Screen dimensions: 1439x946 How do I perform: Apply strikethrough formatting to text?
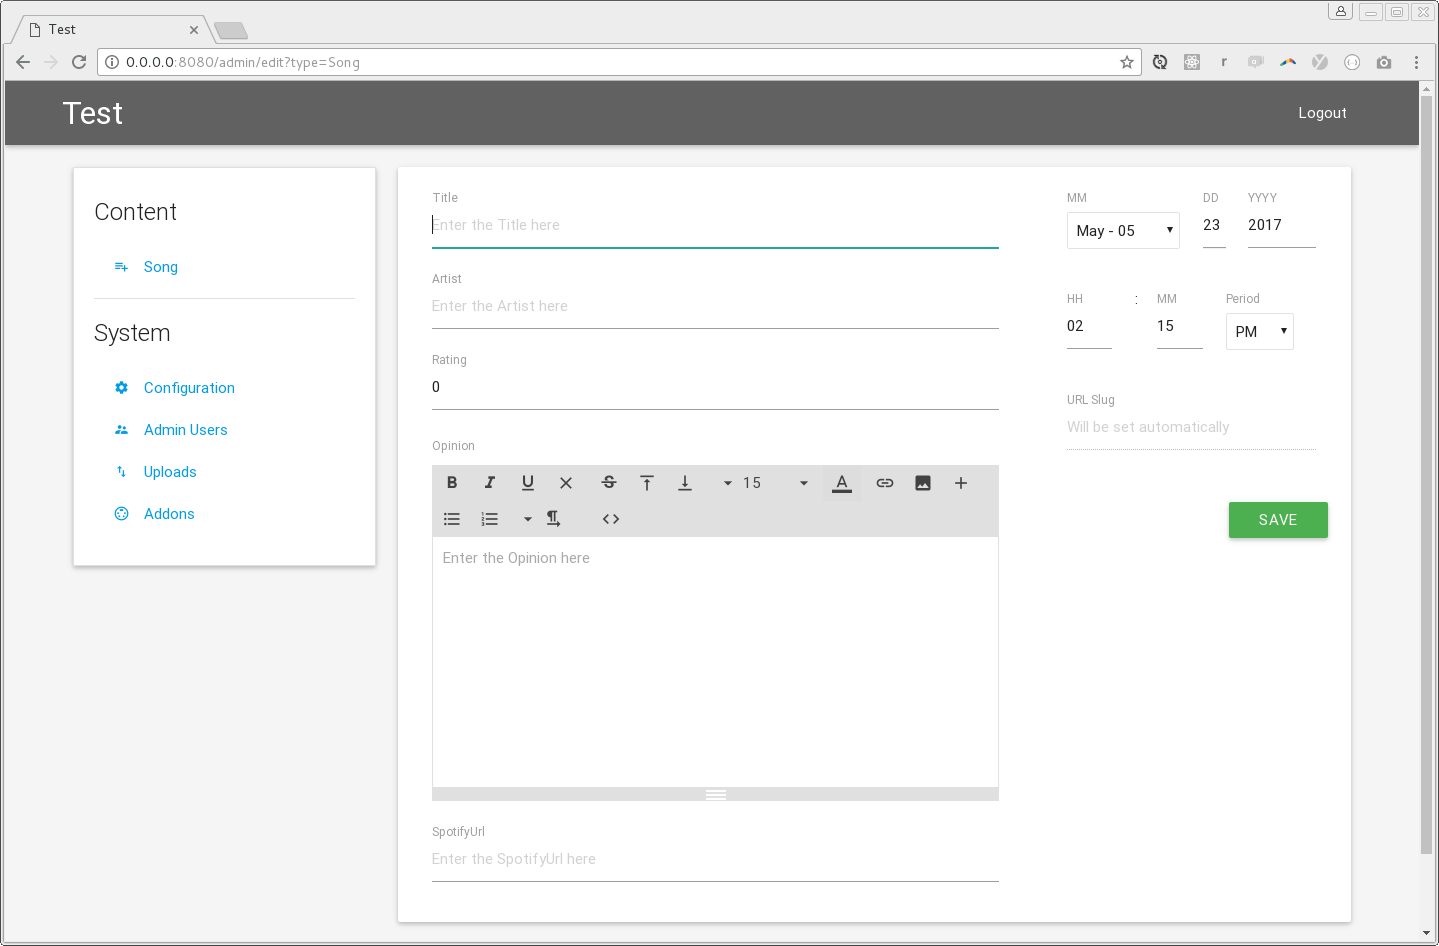608,483
